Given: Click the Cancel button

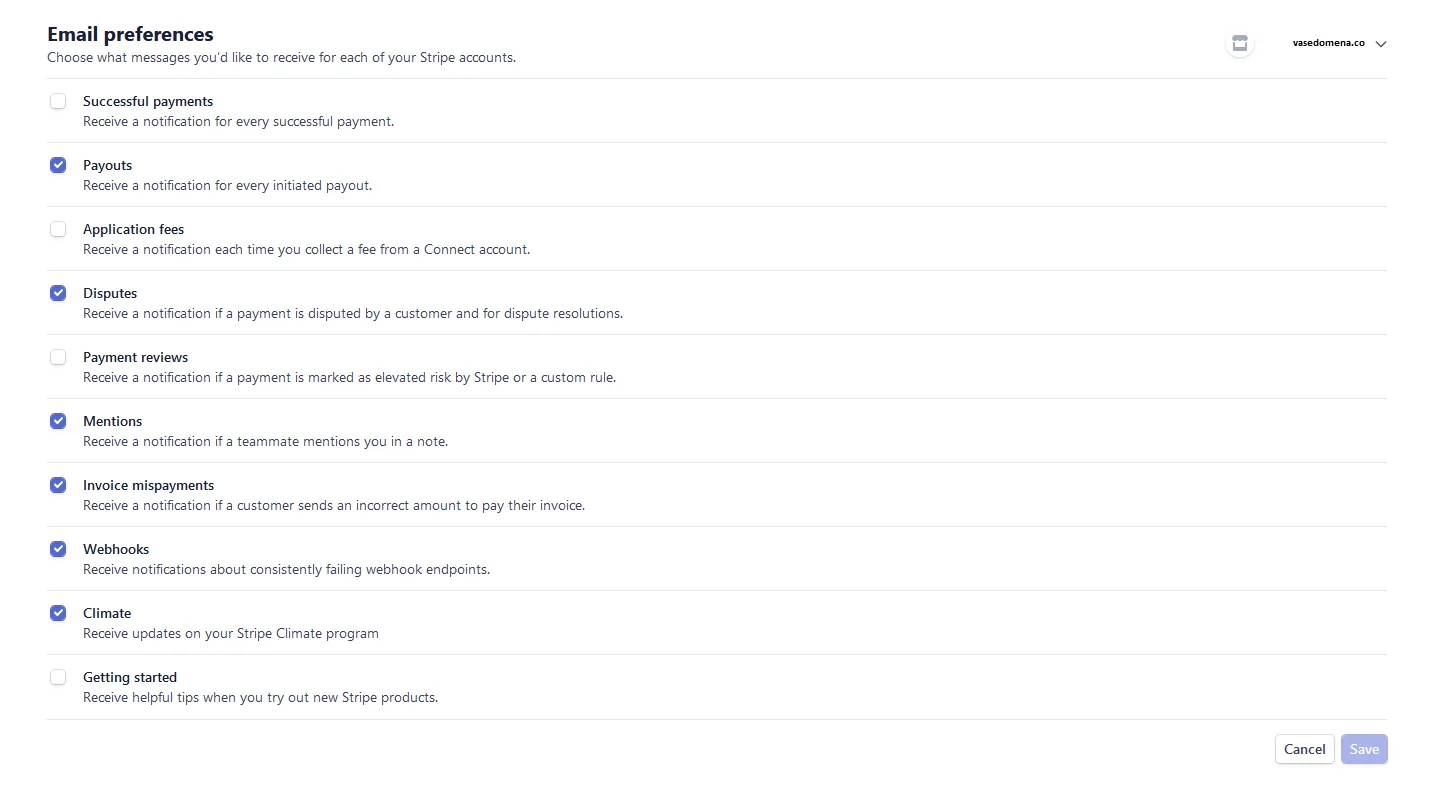Looking at the screenshot, I should (x=1305, y=749).
